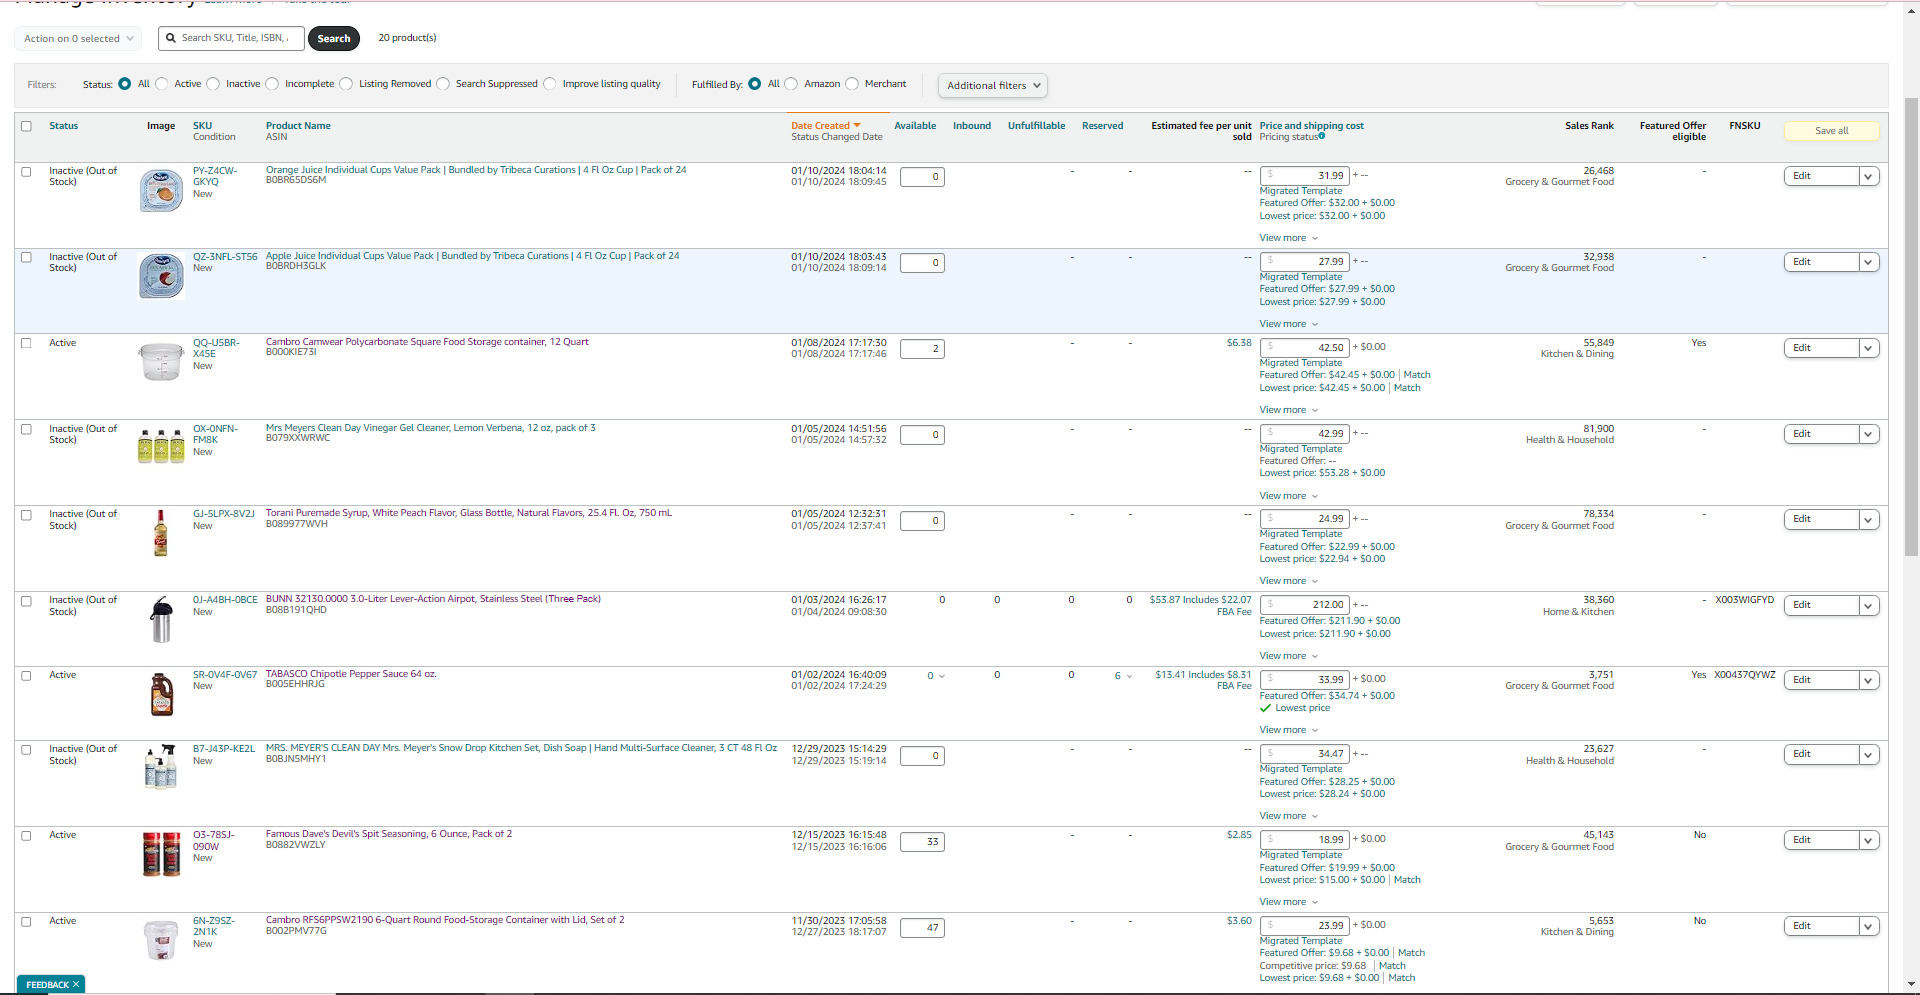Select the Cambro 12 Quart row checkbox
Viewport: 1920px width, 995px height.
tap(27, 343)
